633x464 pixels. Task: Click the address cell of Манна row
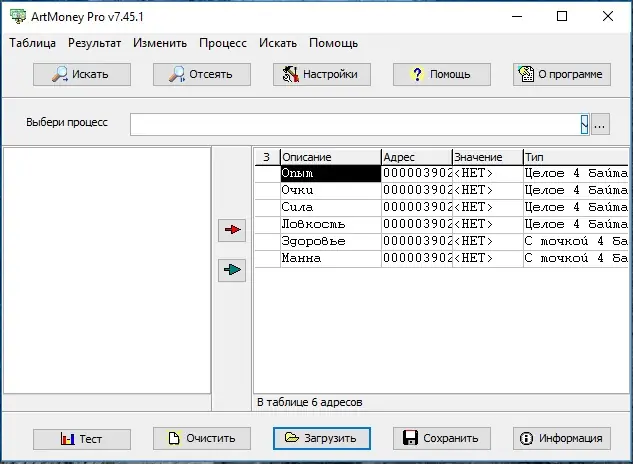pos(417,258)
